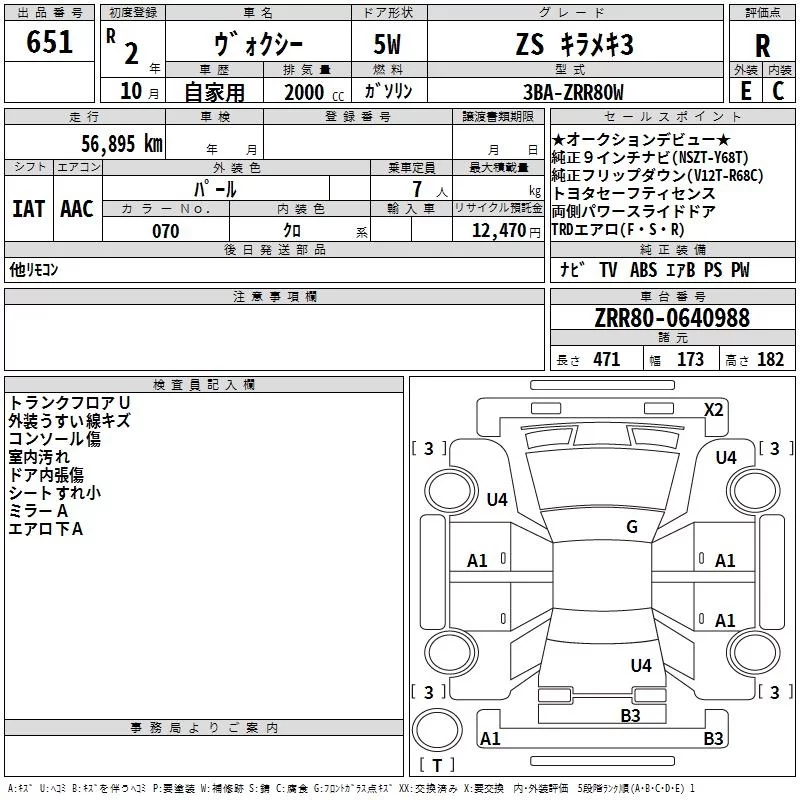
Task: Click inspector note 外装うすい線キズ
Action: coord(70,421)
